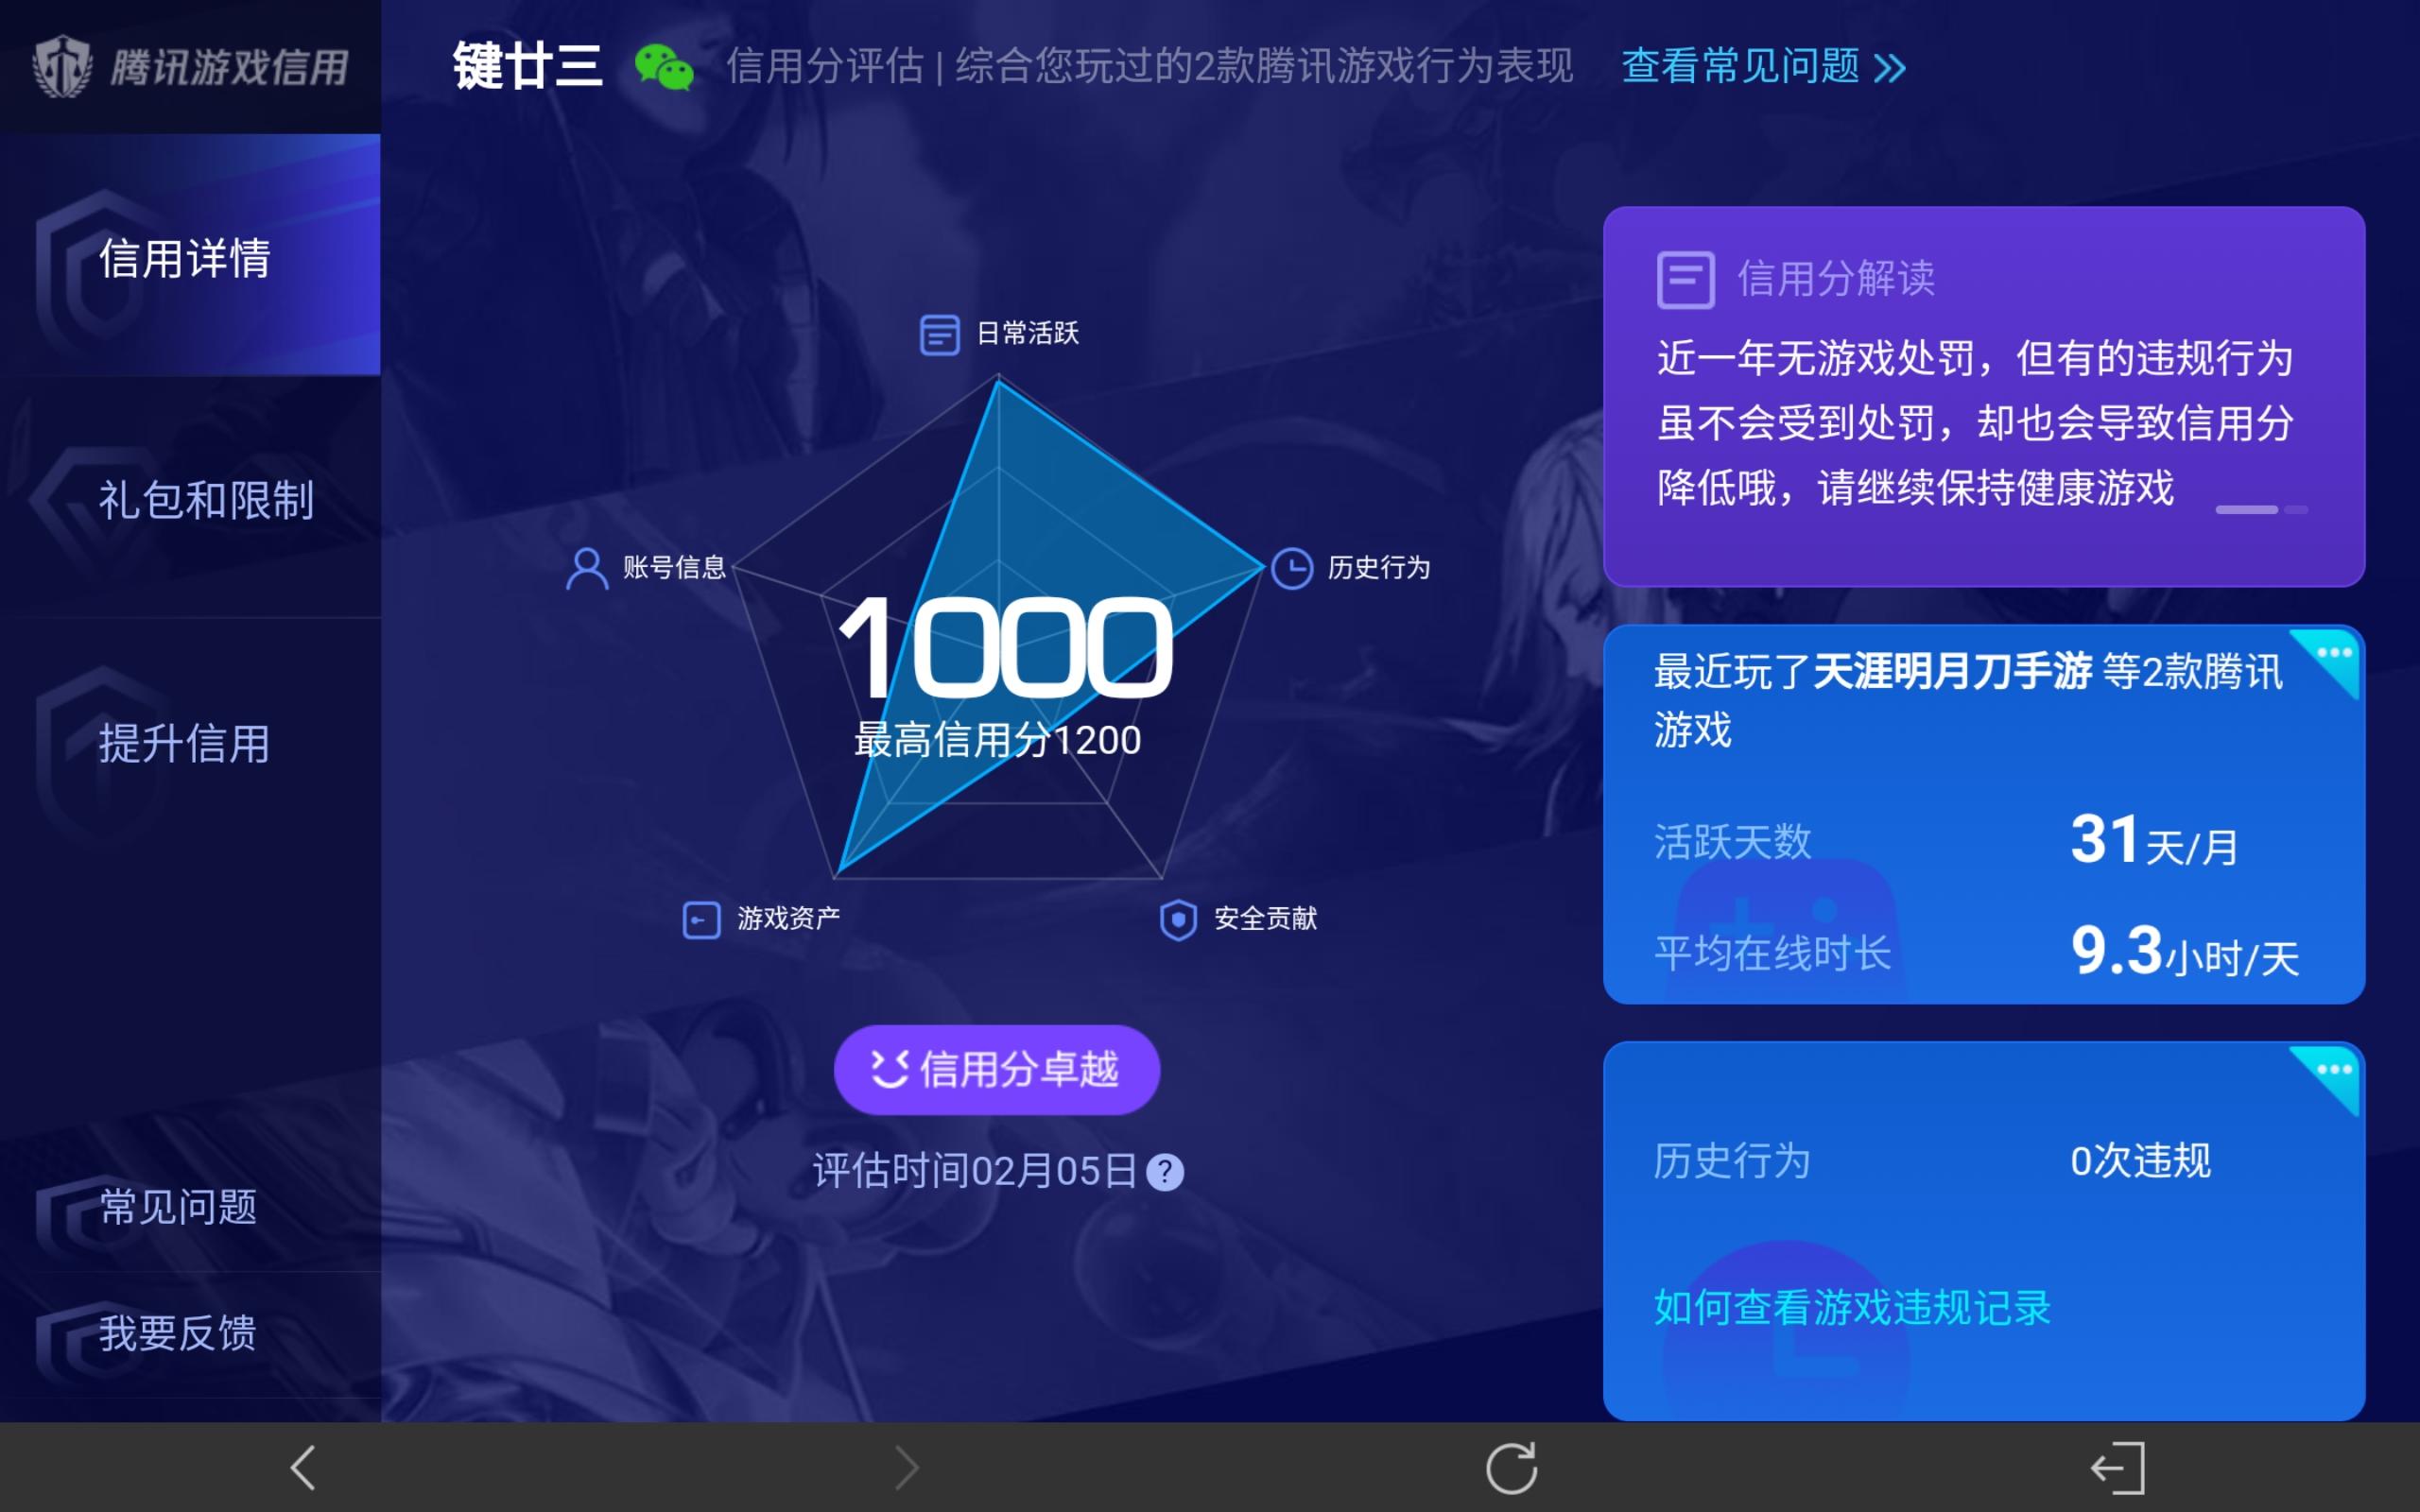Screen dimensions: 2420x1512
Task: Open 如何查看游戏违规记录 link
Action: [1851, 1307]
